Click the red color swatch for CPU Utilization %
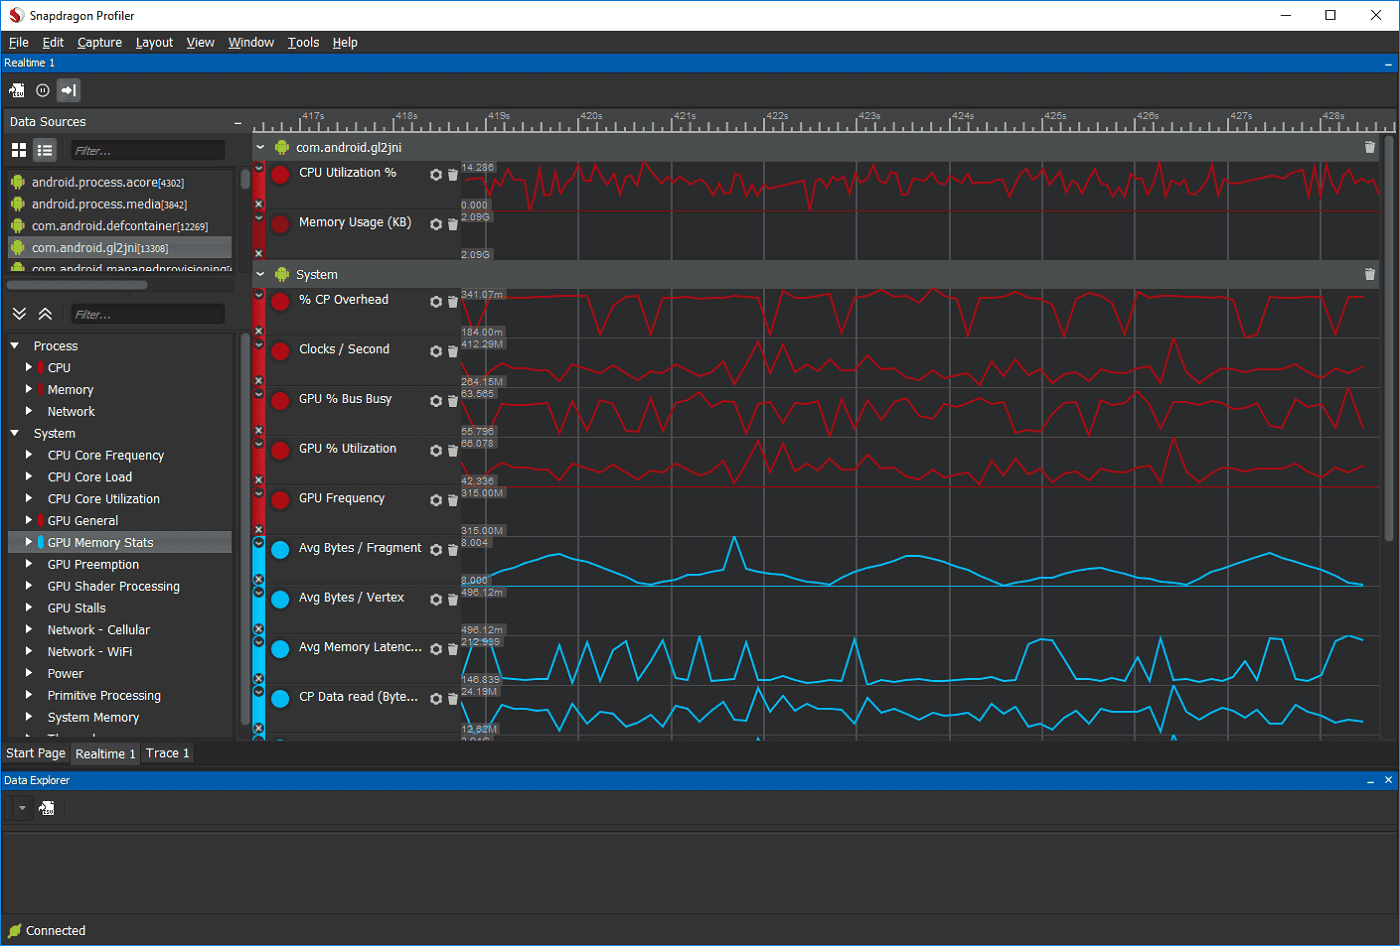The image size is (1400, 946). 280,174
